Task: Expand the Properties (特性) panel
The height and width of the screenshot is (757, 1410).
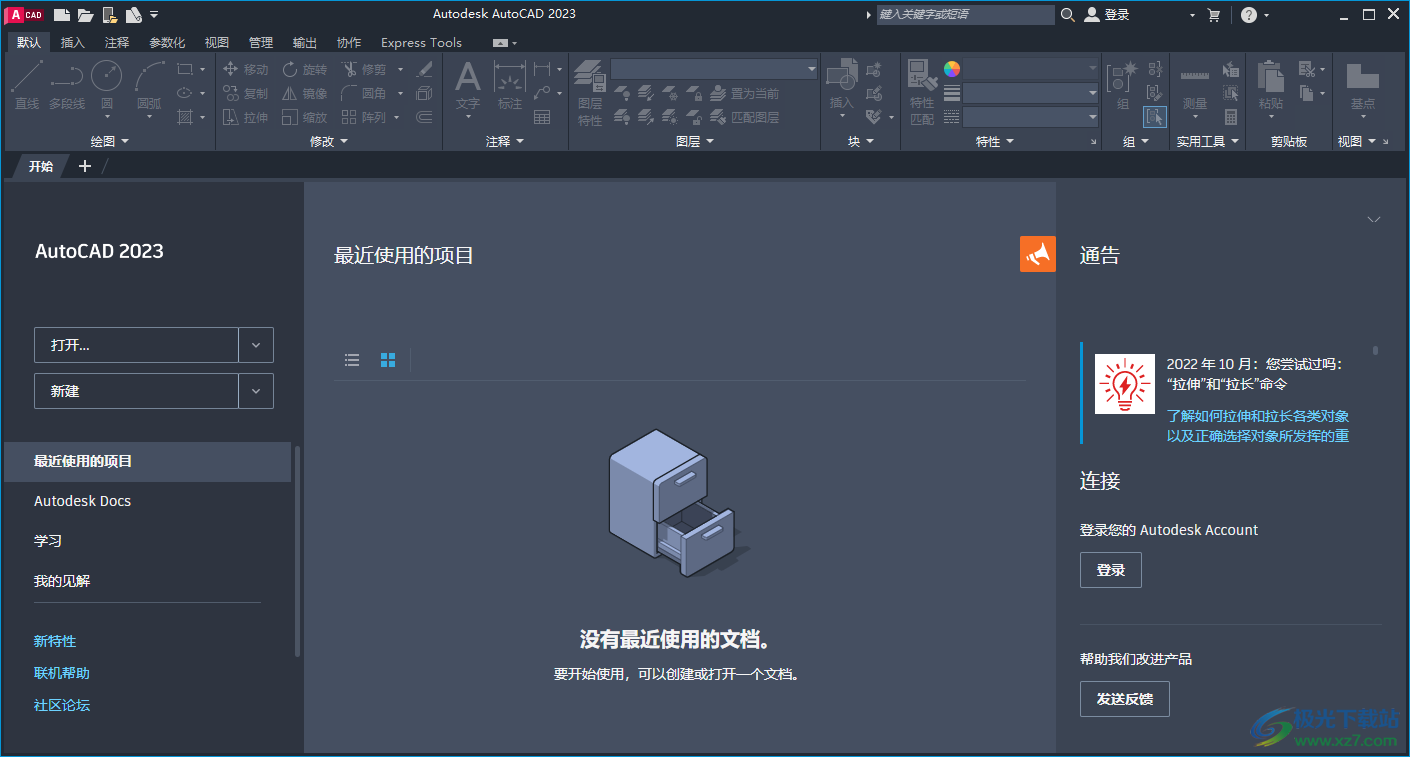Action: click(995, 142)
